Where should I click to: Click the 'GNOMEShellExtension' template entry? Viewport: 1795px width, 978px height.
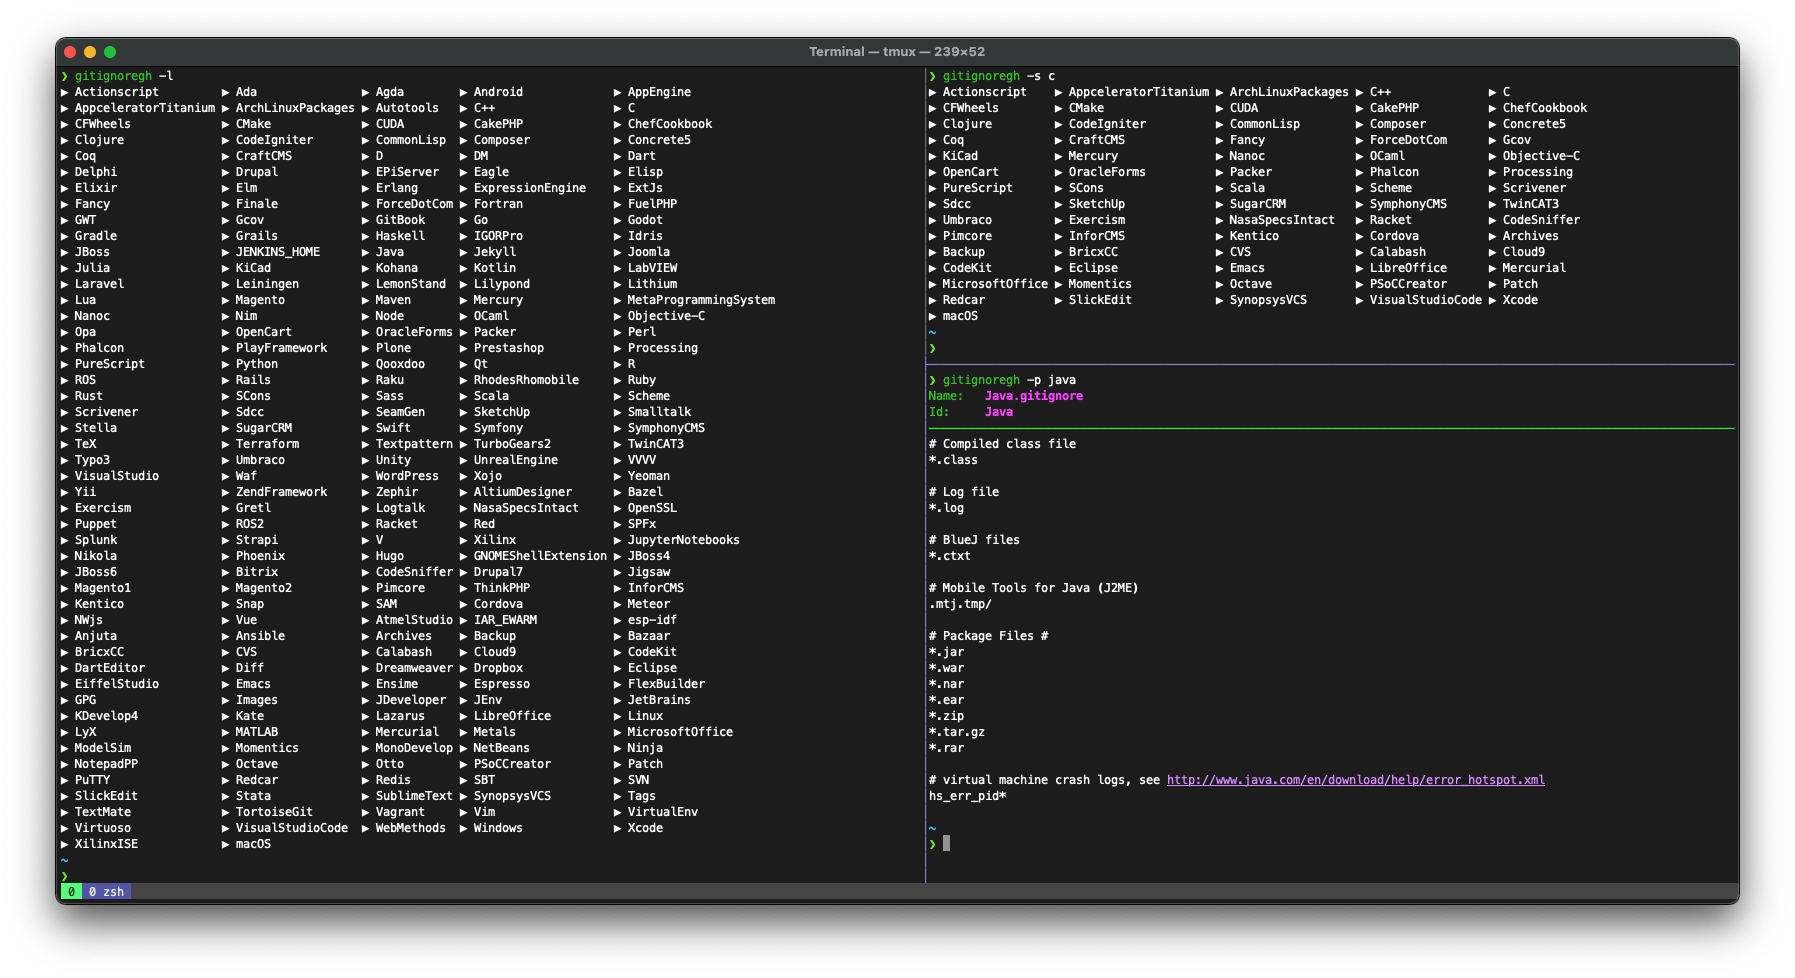pos(540,556)
